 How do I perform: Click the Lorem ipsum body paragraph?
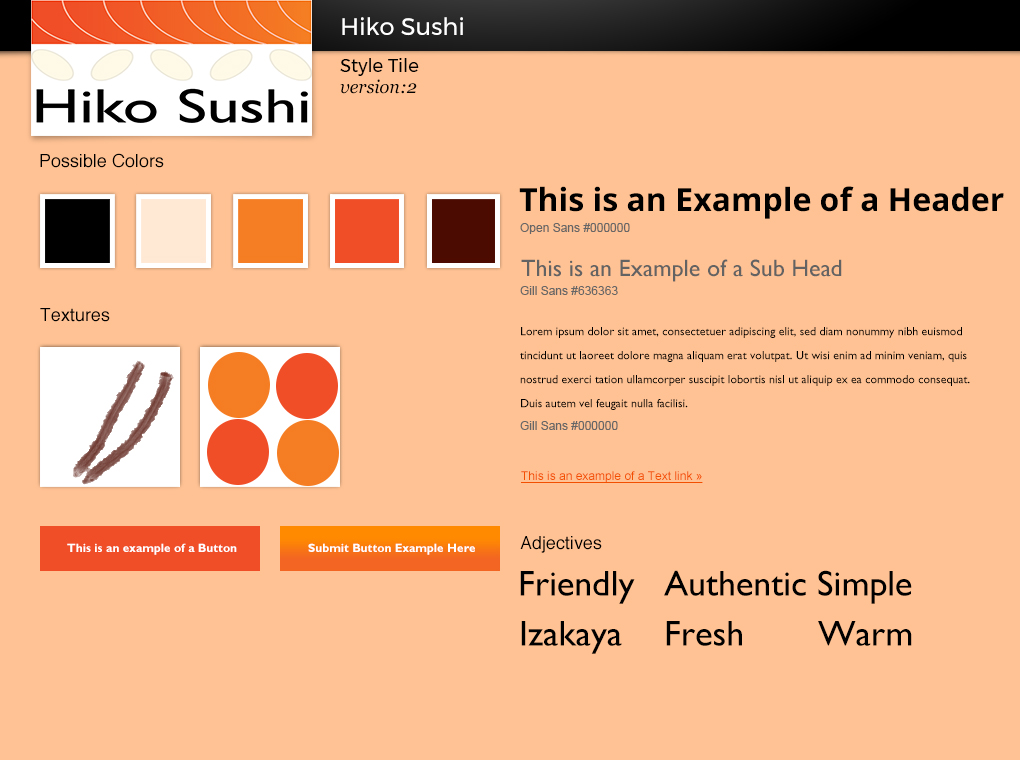(745, 367)
